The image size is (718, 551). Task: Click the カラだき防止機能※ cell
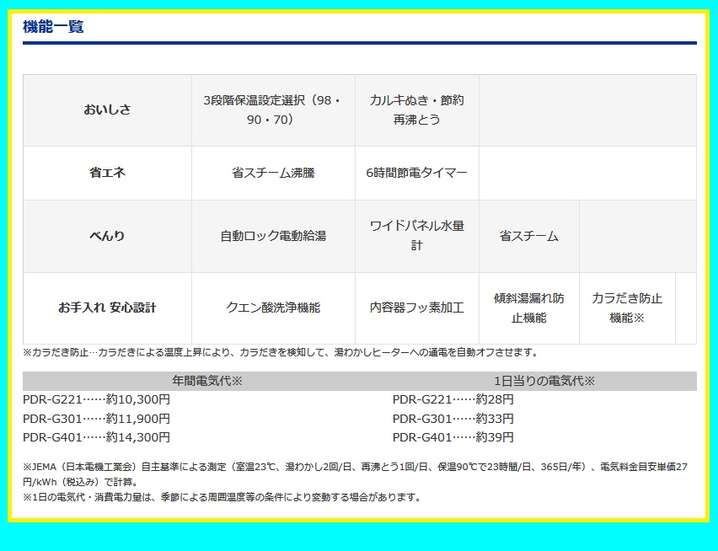(627, 308)
